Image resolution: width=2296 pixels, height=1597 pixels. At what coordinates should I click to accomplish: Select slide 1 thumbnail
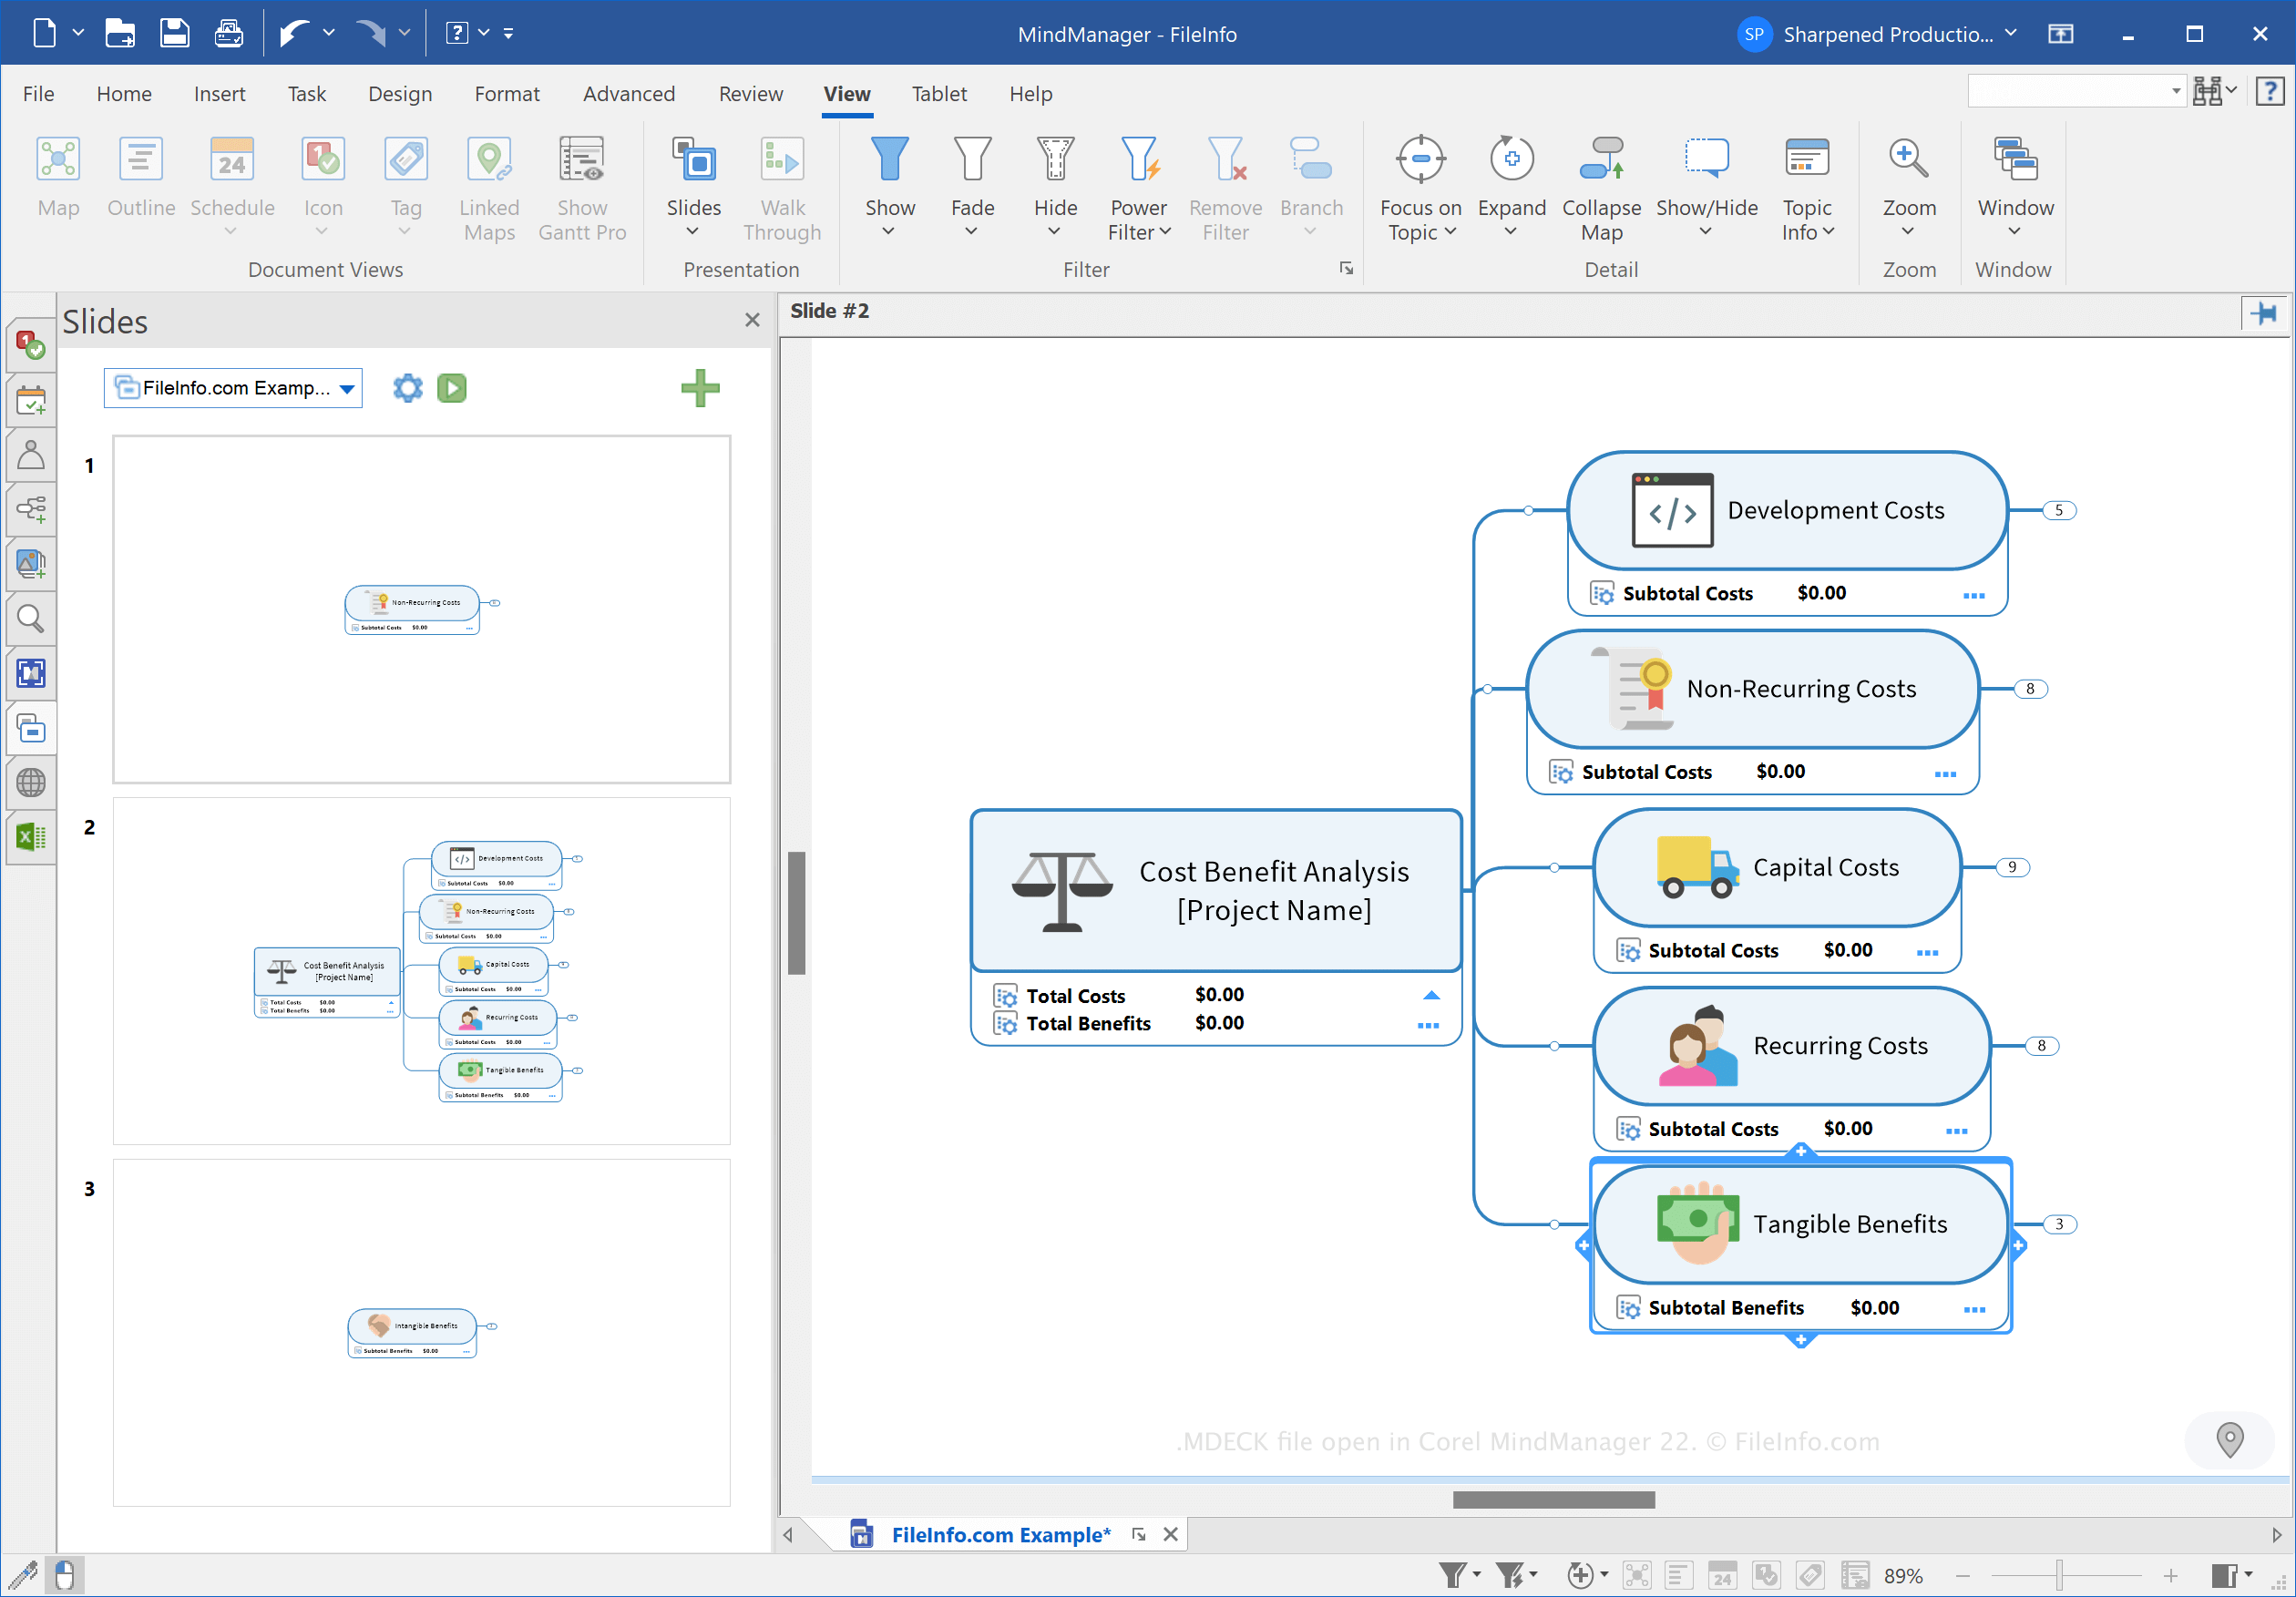click(x=421, y=609)
